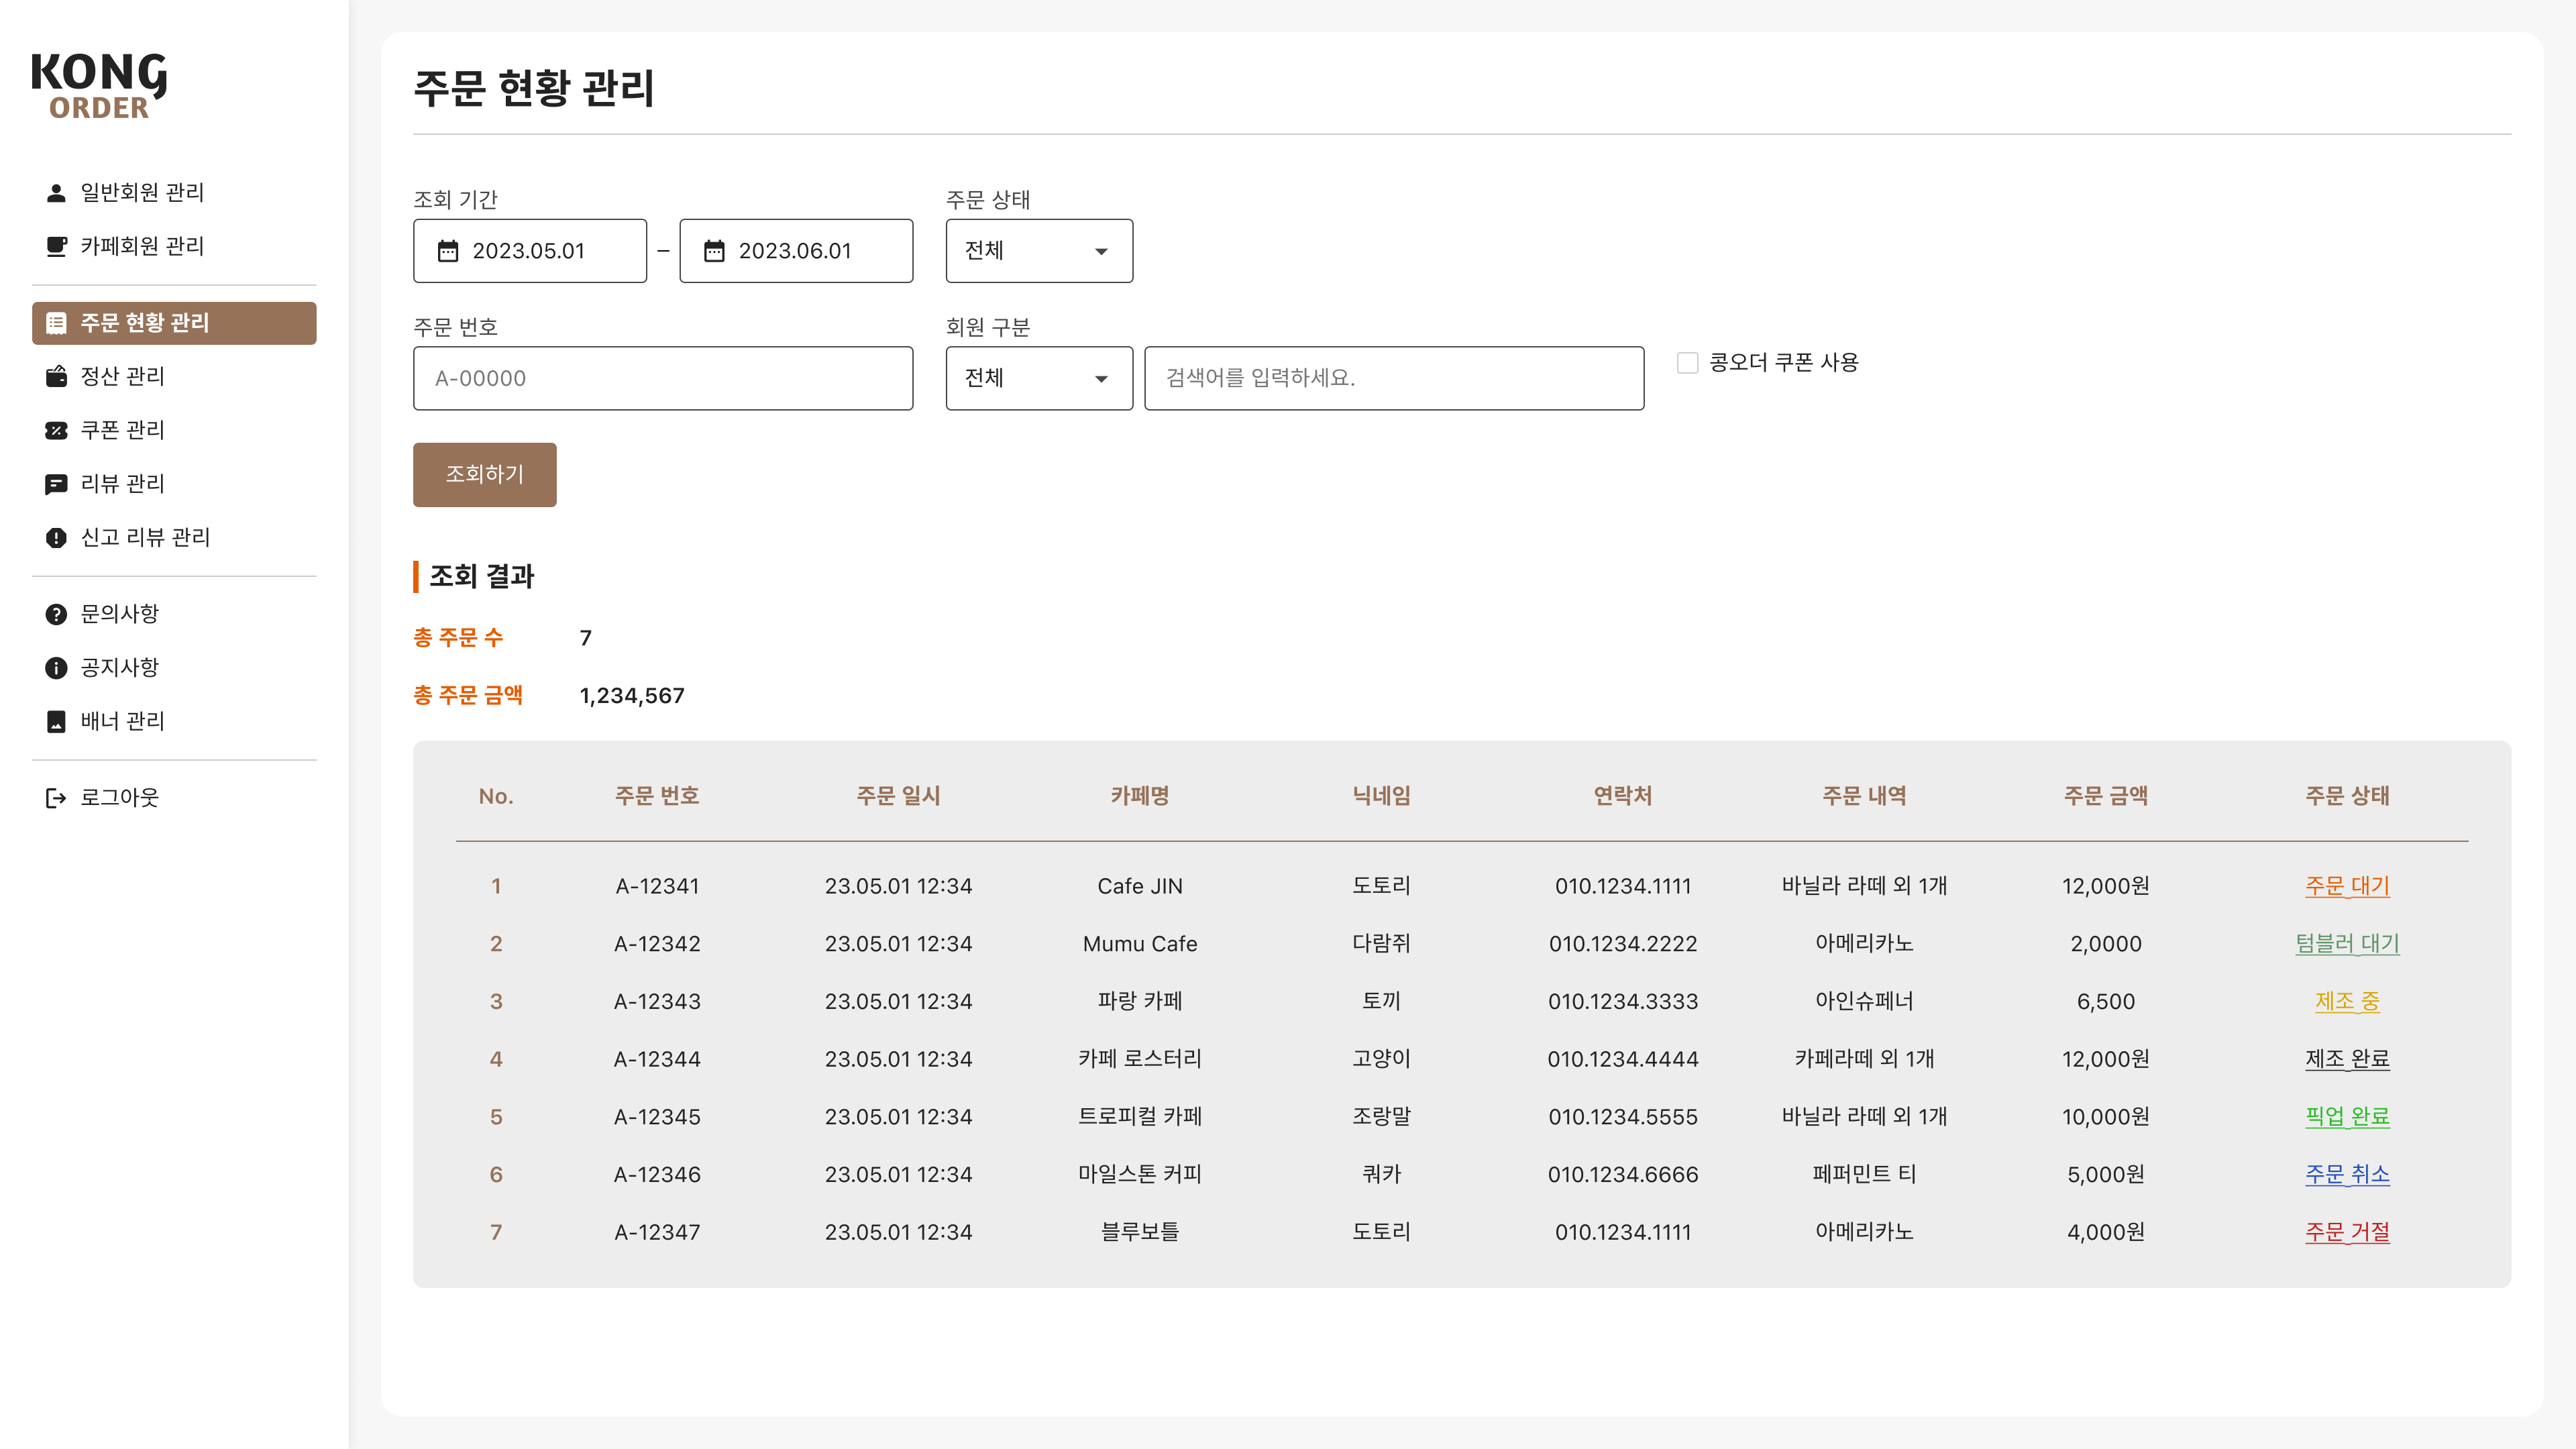Screen dimensions: 2576x1449
Task: Click the 연락처 column header
Action: (1623, 796)
